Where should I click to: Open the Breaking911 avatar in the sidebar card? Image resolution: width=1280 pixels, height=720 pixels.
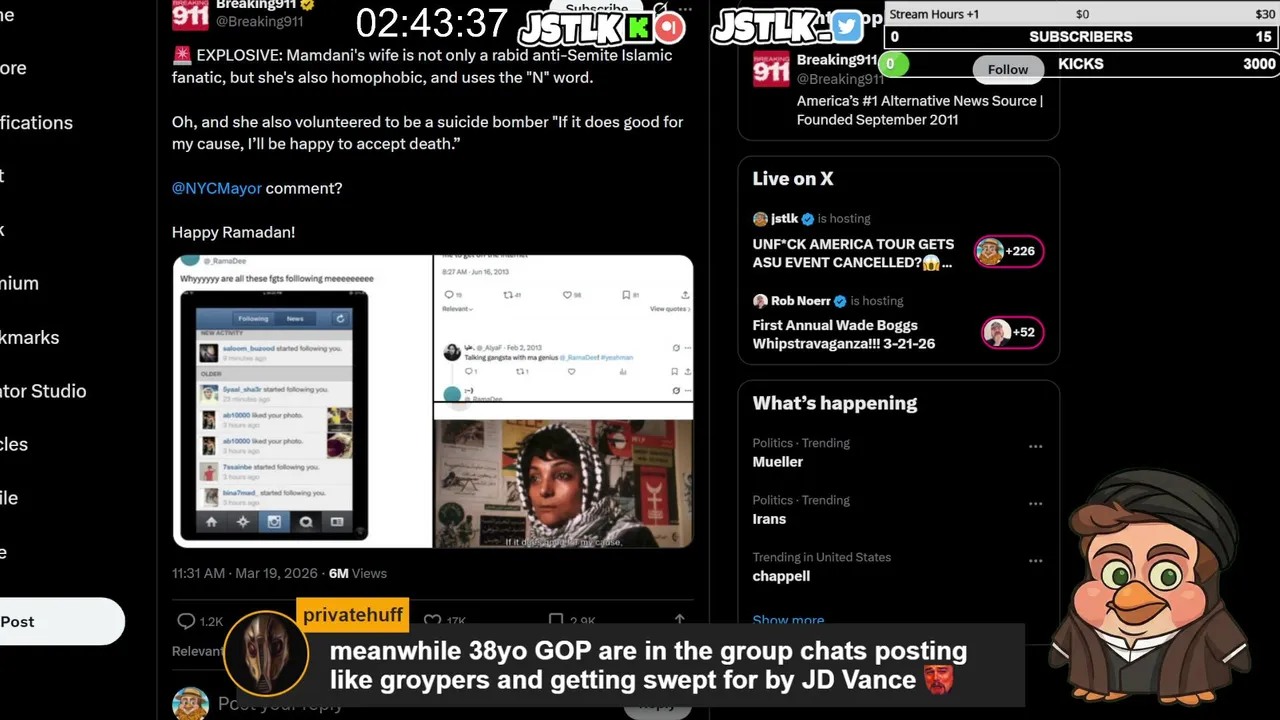(x=771, y=69)
